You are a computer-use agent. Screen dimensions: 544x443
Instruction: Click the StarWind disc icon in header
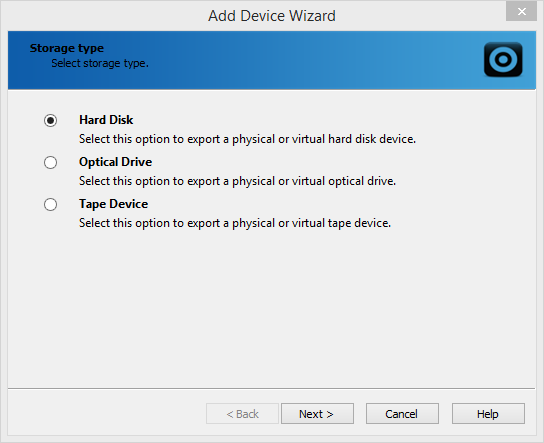(503, 59)
